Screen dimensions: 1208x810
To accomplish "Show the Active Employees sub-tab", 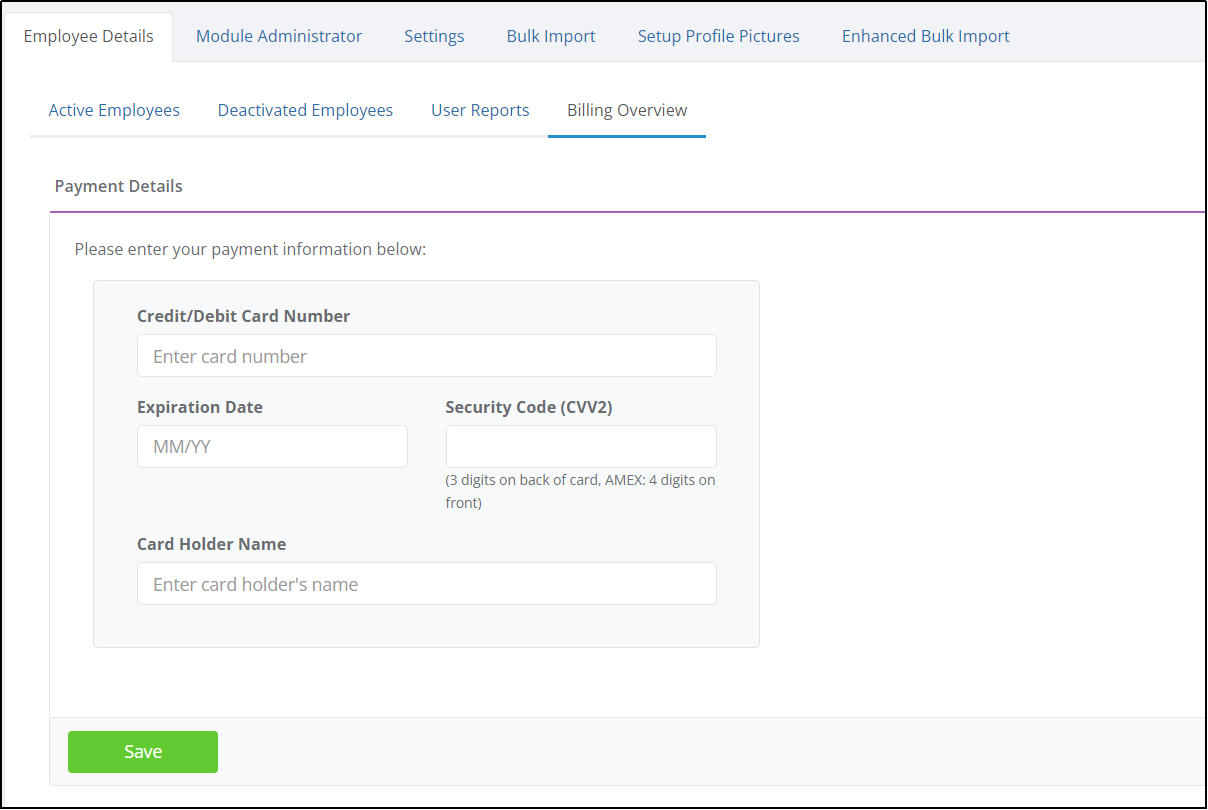I will tap(114, 110).
